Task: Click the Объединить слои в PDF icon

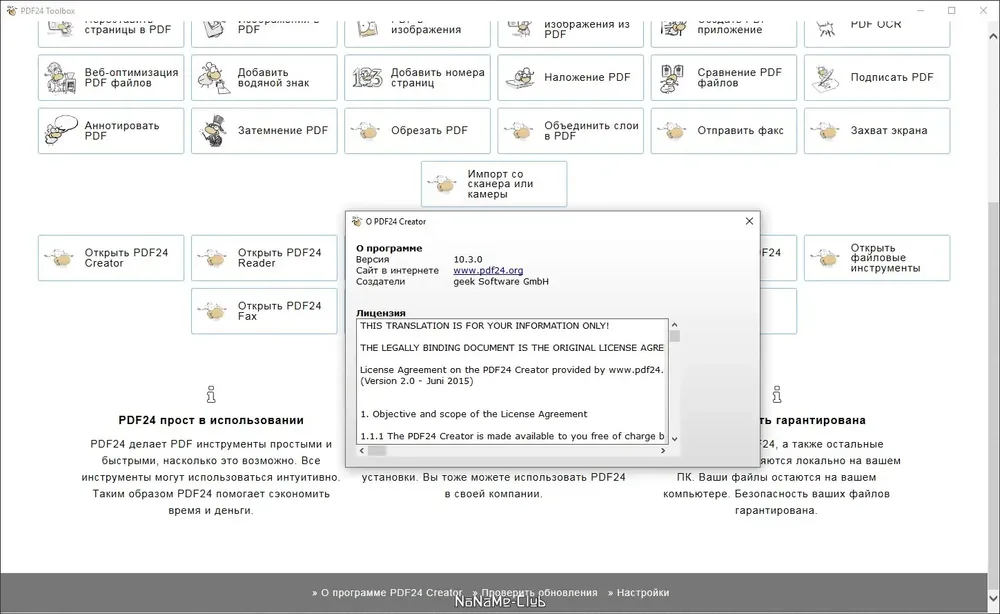Action: click(519, 131)
